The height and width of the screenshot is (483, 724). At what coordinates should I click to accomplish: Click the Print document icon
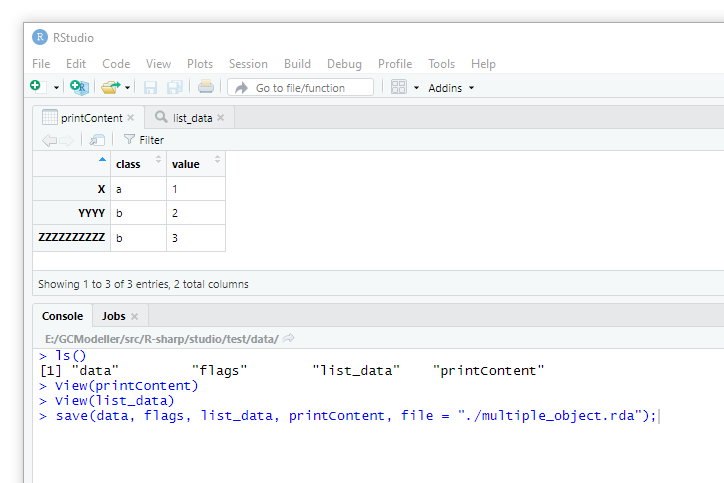point(205,87)
